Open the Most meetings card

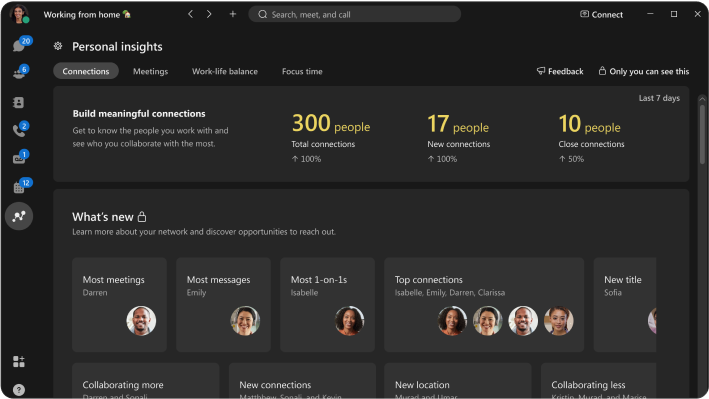click(119, 304)
